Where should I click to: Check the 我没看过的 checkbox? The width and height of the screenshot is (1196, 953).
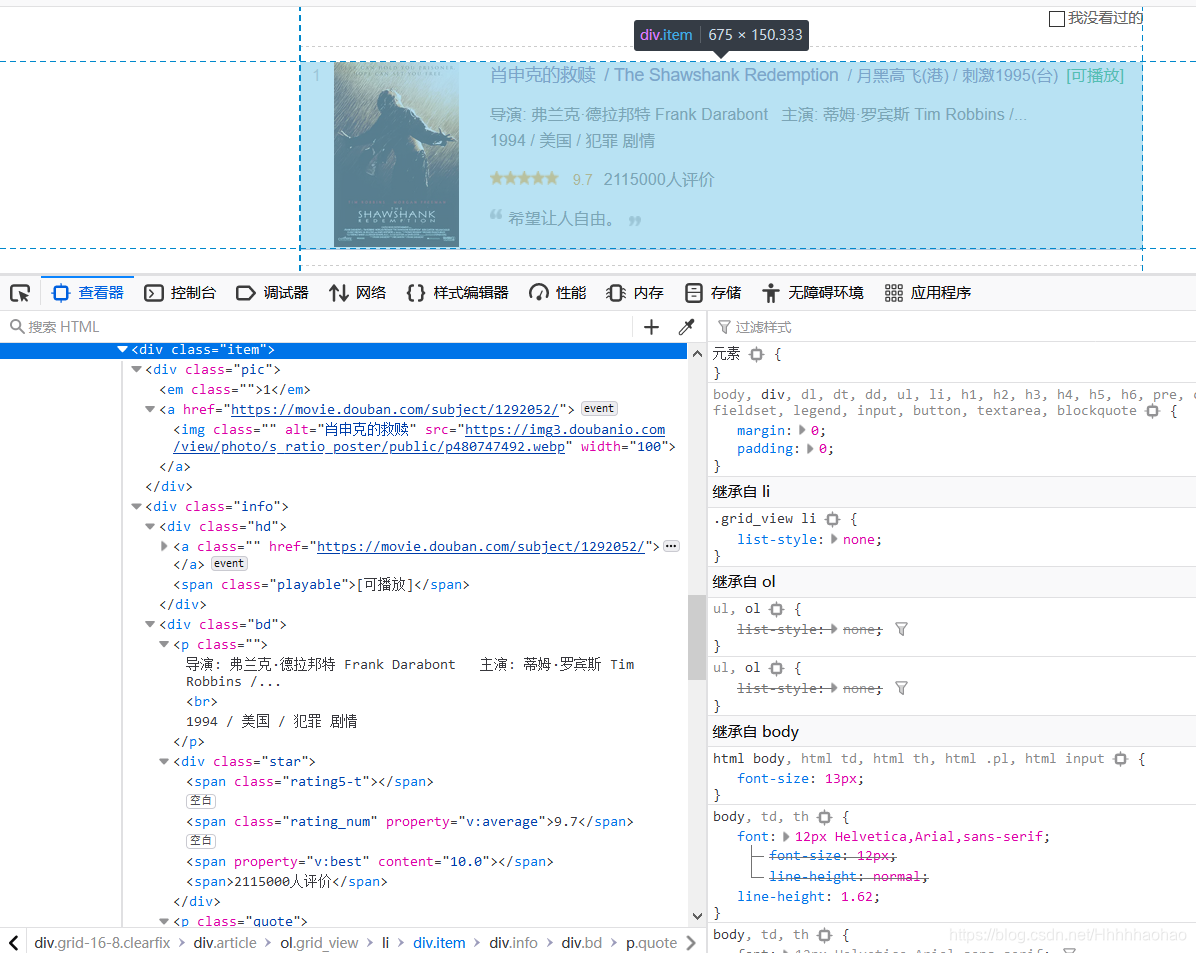(1056, 19)
